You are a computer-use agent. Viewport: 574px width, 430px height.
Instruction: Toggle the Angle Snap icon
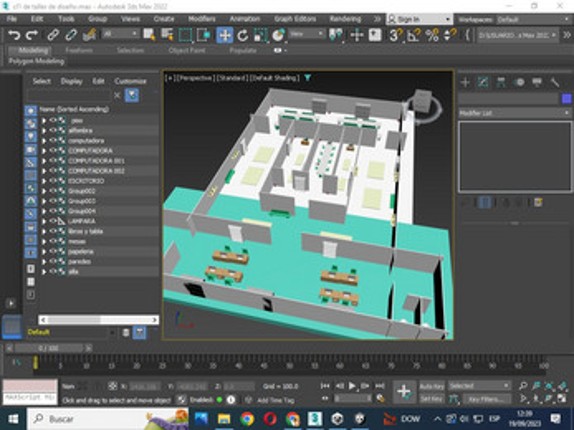[413, 35]
